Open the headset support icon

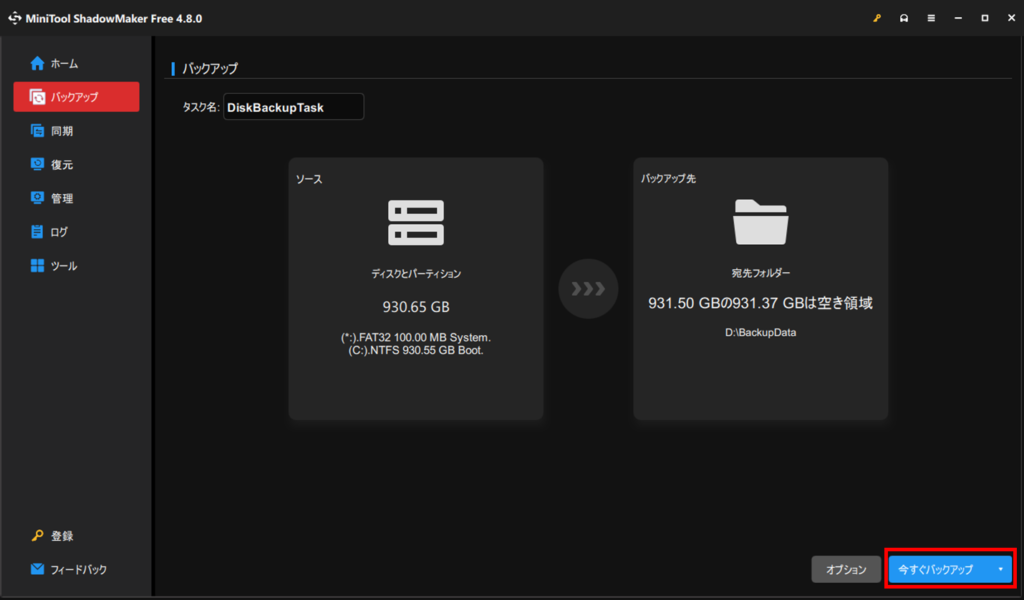[904, 18]
